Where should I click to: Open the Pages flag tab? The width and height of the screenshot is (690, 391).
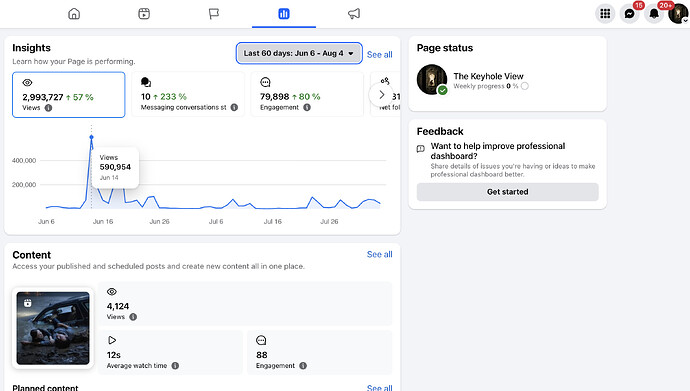click(214, 14)
